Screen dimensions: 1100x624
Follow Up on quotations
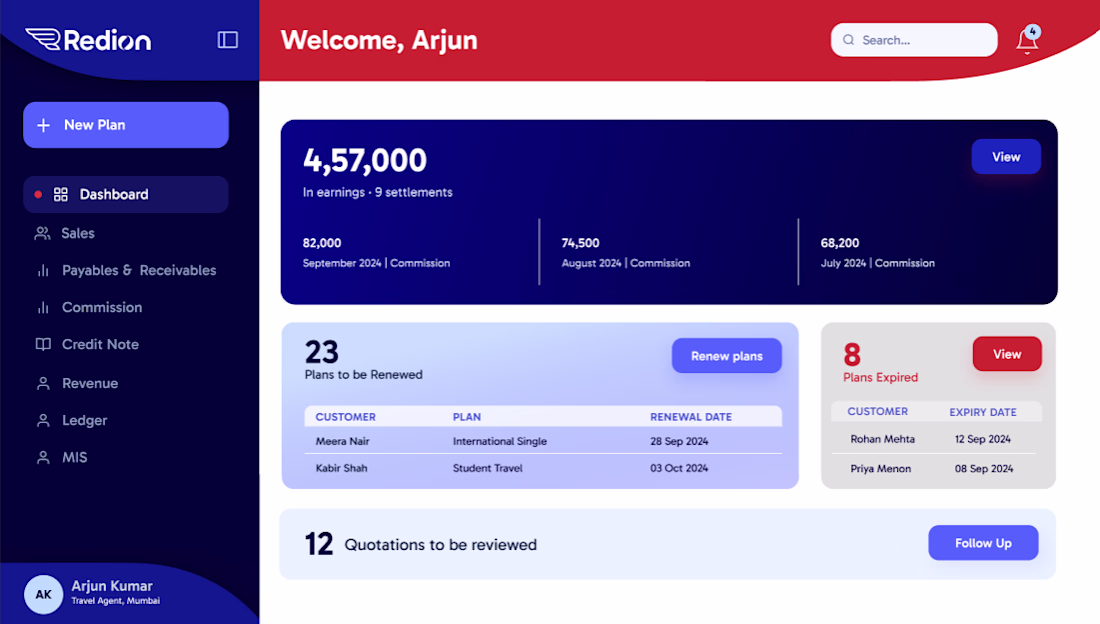[x=983, y=543]
